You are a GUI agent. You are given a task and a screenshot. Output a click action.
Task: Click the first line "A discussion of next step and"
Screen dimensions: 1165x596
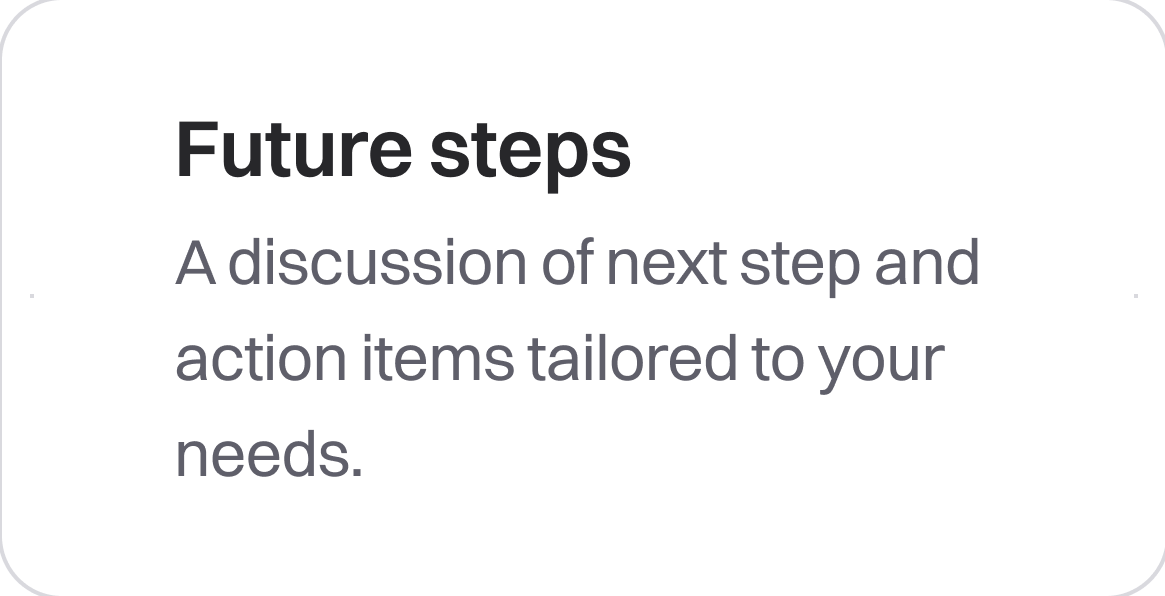[x=577, y=267]
